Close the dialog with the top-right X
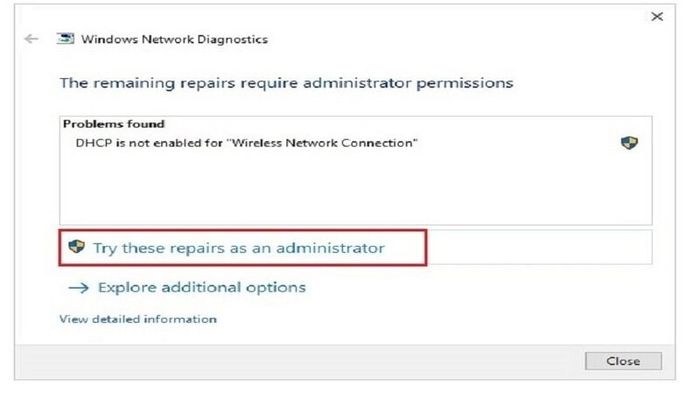 [x=657, y=17]
